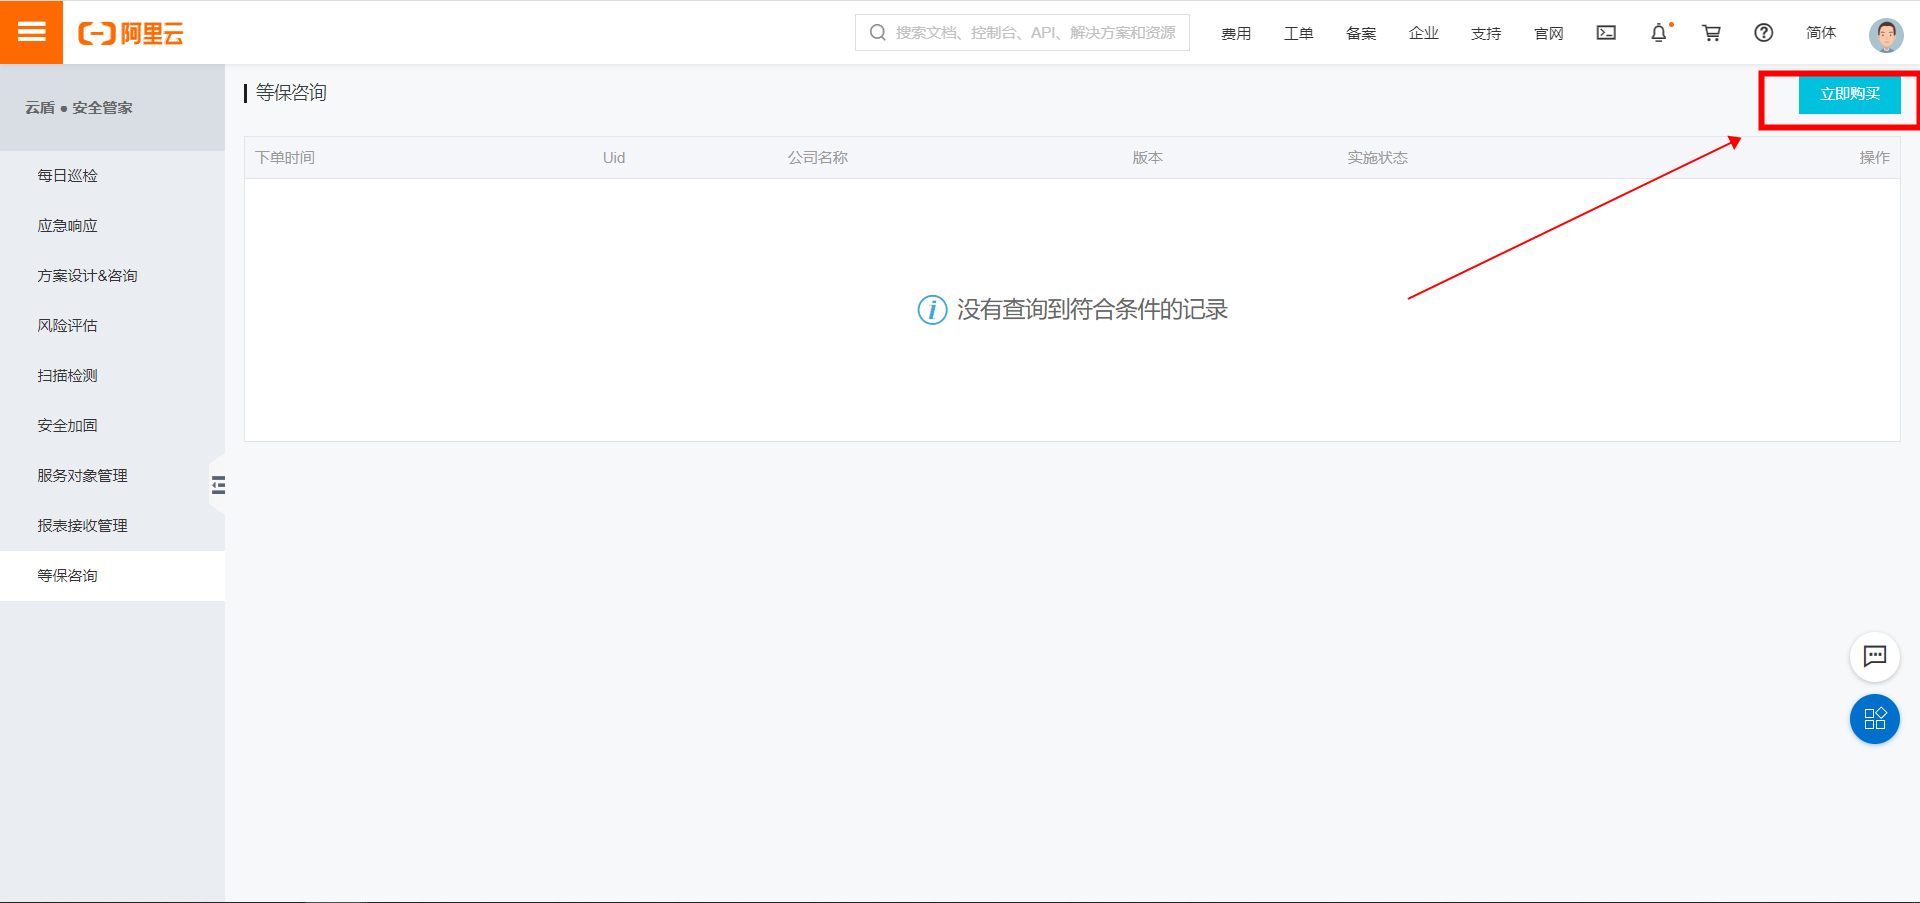Select 安全加固 in the sidebar

point(112,425)
